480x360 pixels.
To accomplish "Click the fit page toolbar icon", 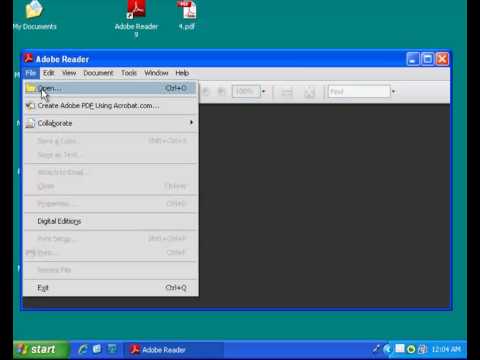I will (x=310, y=92).
